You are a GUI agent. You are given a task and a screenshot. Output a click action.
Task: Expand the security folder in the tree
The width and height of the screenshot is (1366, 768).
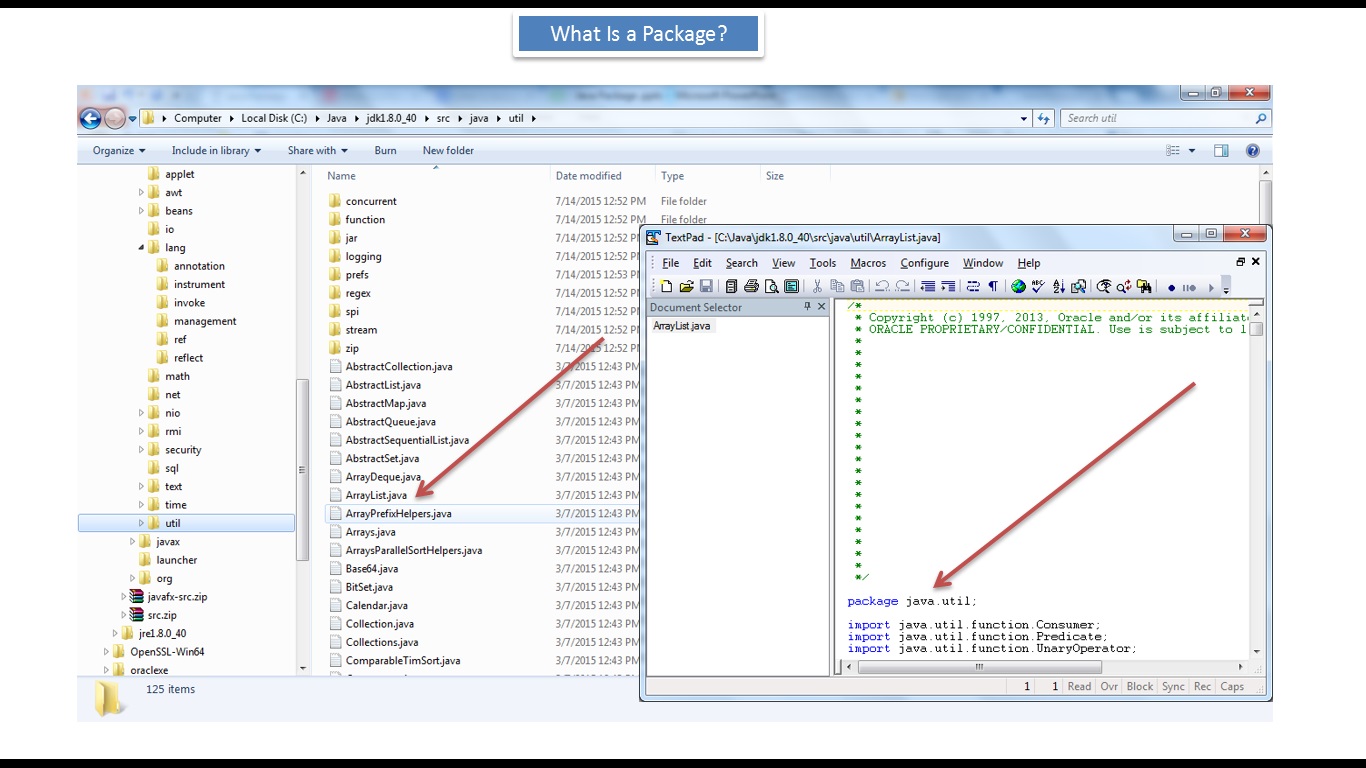coord(142,450)
